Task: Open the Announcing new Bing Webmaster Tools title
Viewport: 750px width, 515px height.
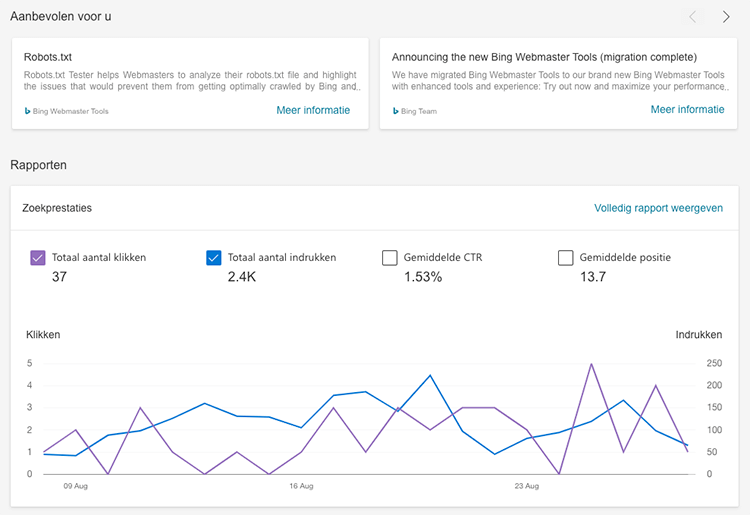Action: click(544, 57)
